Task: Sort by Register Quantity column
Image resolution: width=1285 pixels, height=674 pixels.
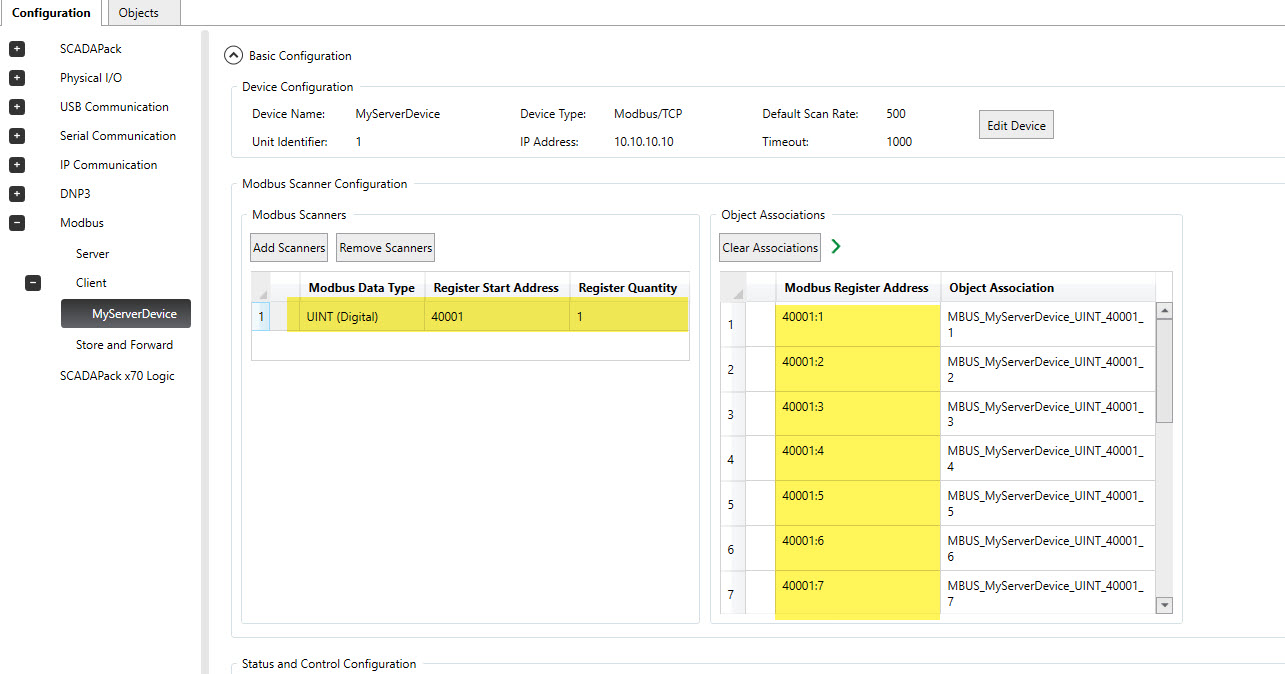Action: click(x=629, y=288)
